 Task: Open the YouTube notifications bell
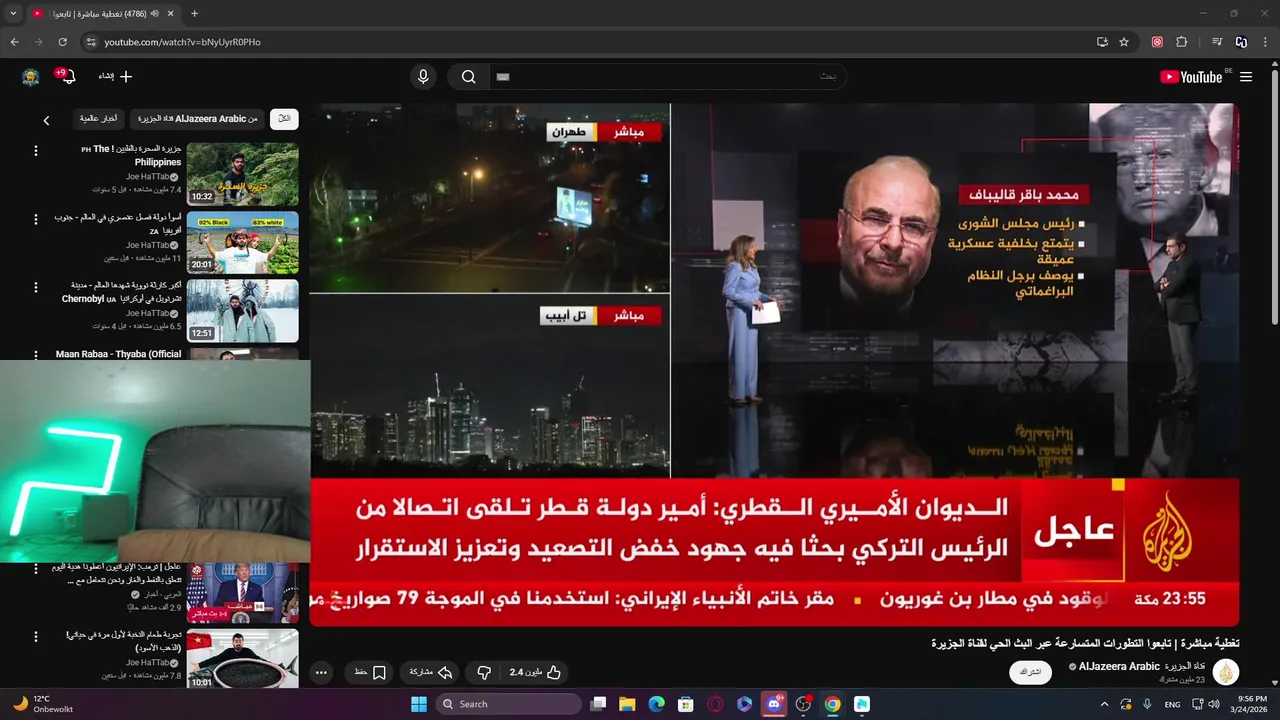pos(70,77)
